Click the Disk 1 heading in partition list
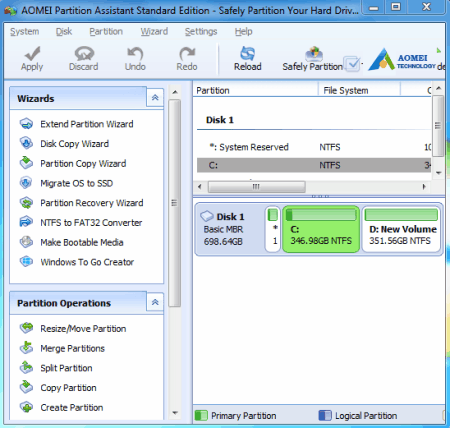 tap(220, 120)
